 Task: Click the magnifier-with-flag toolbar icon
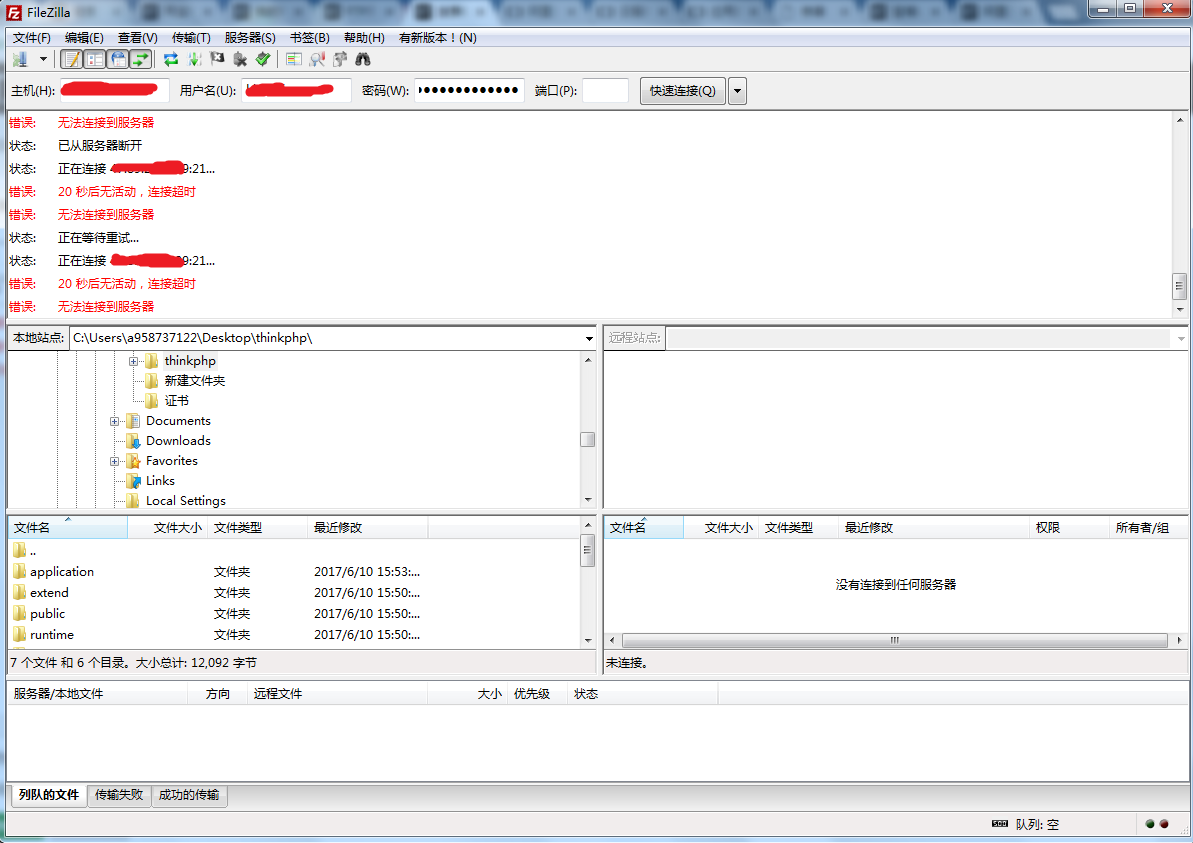pyautogui.click(x=317, y=59)
